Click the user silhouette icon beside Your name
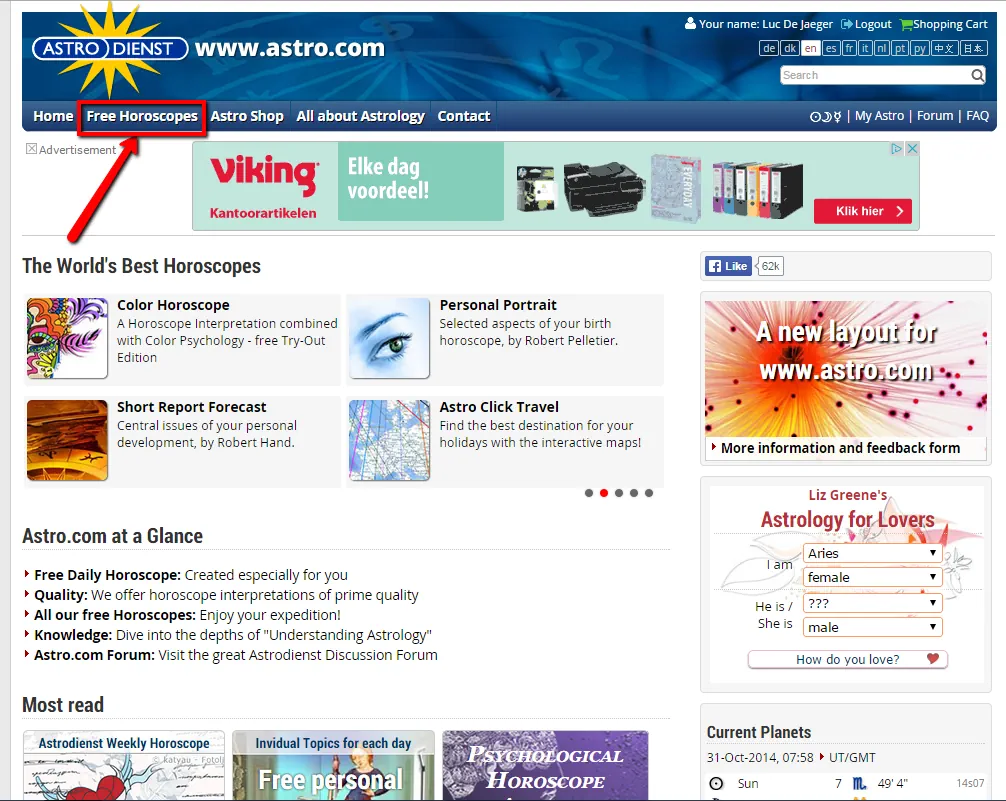 [692, 23]
